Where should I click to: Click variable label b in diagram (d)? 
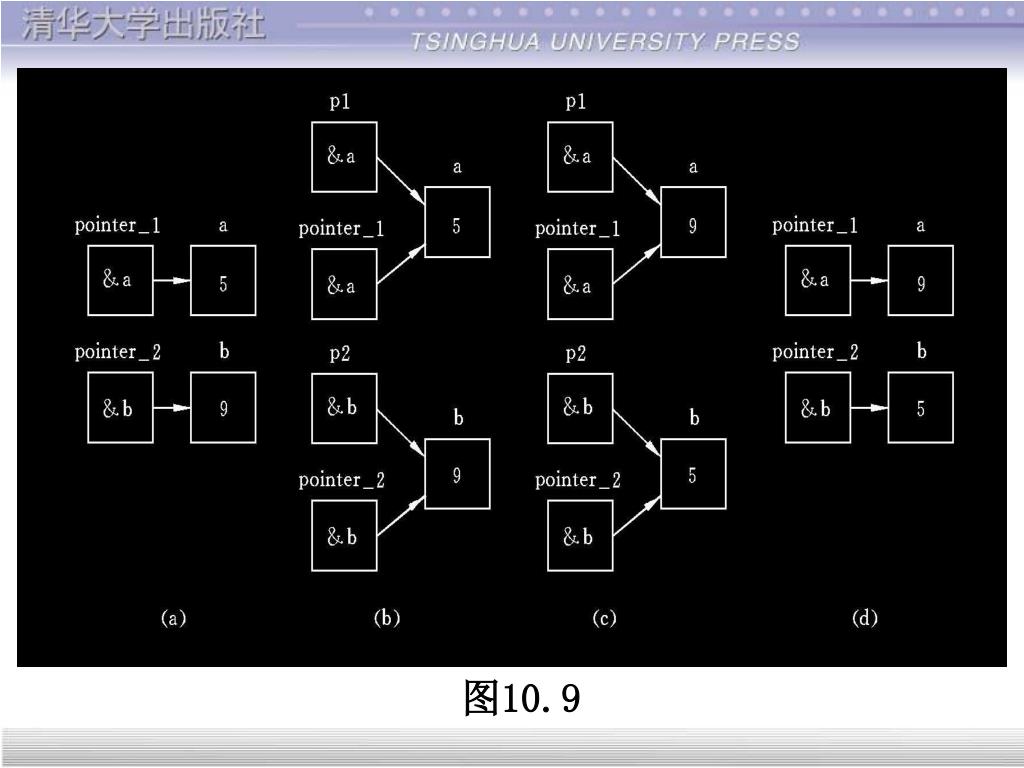point(921,351)
